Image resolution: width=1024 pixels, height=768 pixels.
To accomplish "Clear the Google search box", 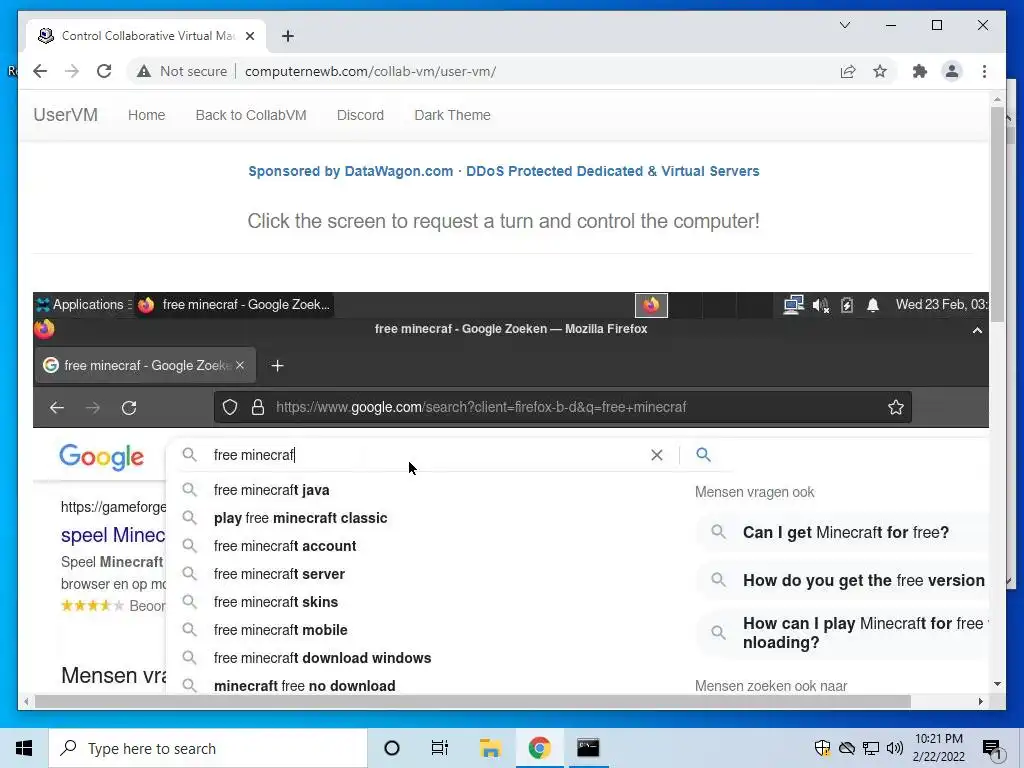I will (x=657, y=455).
